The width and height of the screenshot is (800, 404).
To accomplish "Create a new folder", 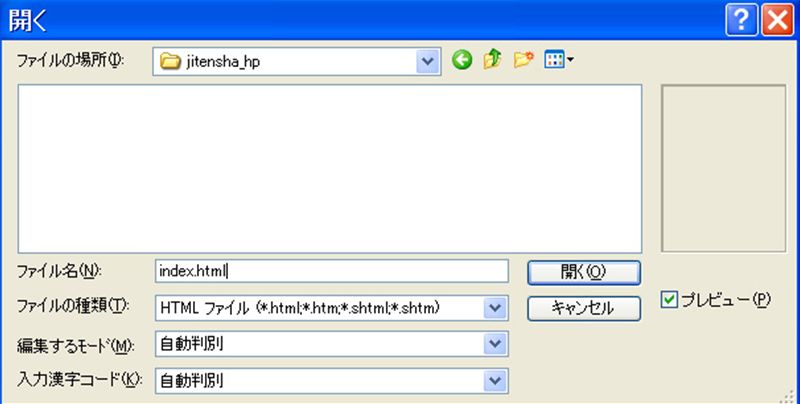I will coord(523,61).
